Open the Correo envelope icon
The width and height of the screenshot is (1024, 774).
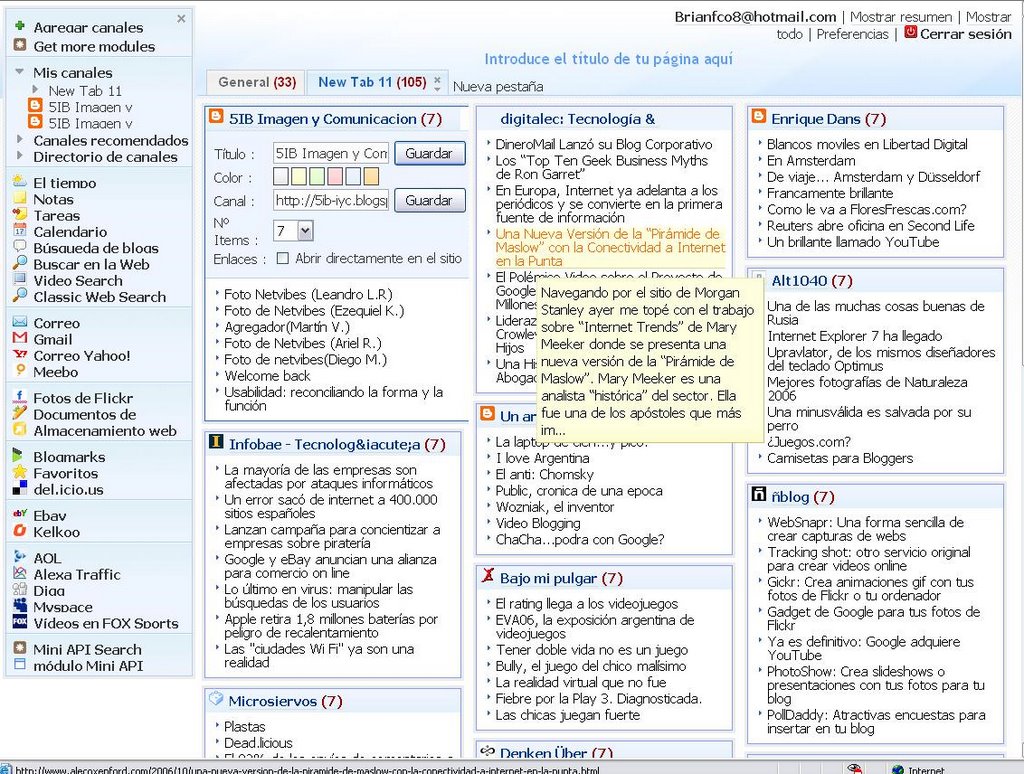point(20,322)
